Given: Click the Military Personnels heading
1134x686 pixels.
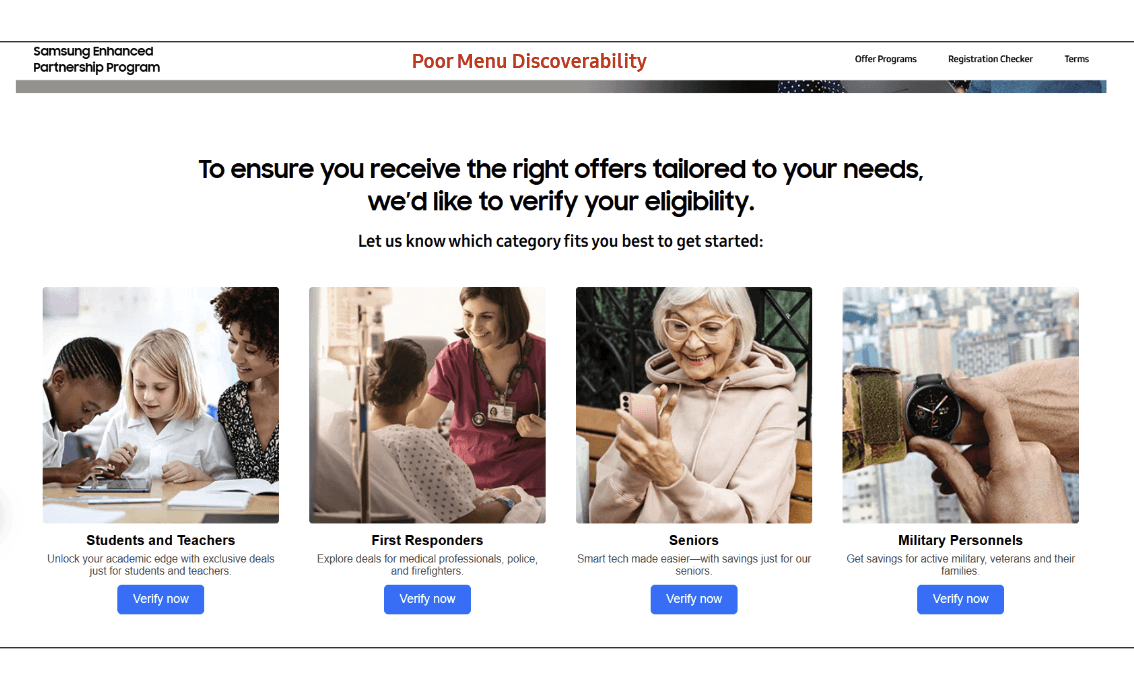Looking at the screenshot, I should 960,540.
